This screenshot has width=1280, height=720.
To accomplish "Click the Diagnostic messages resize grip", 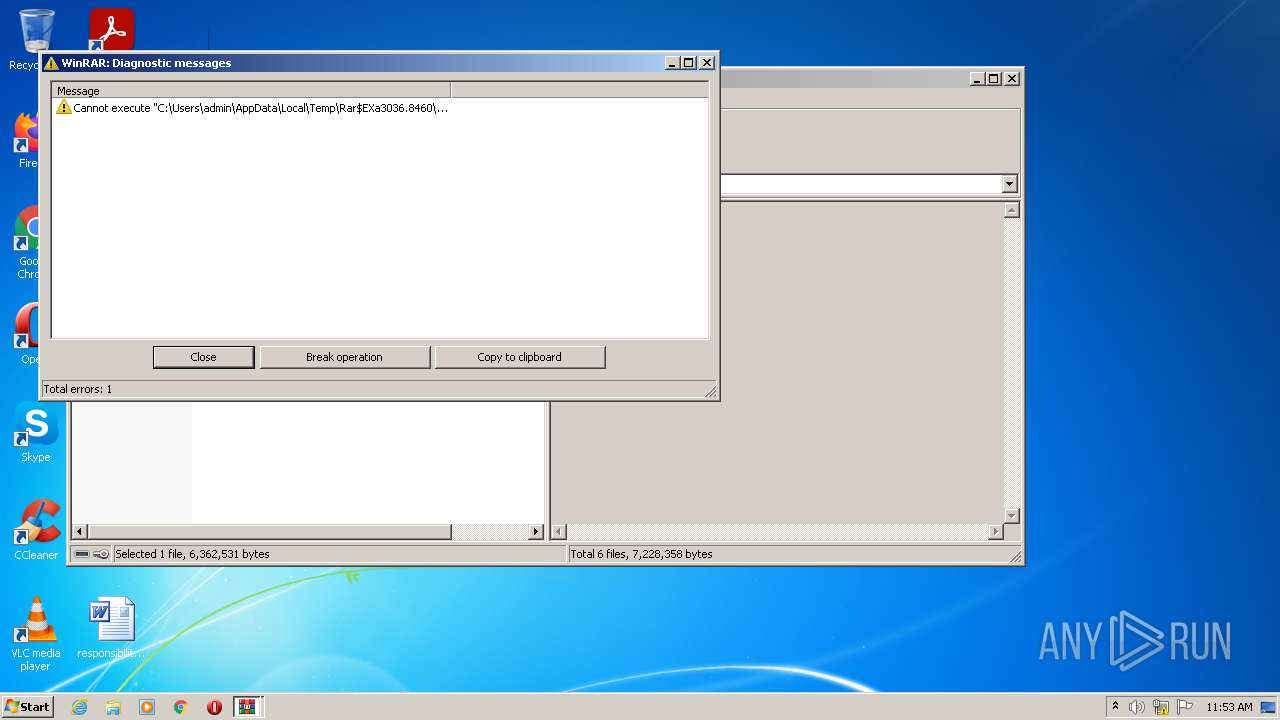I will (711, 392).
